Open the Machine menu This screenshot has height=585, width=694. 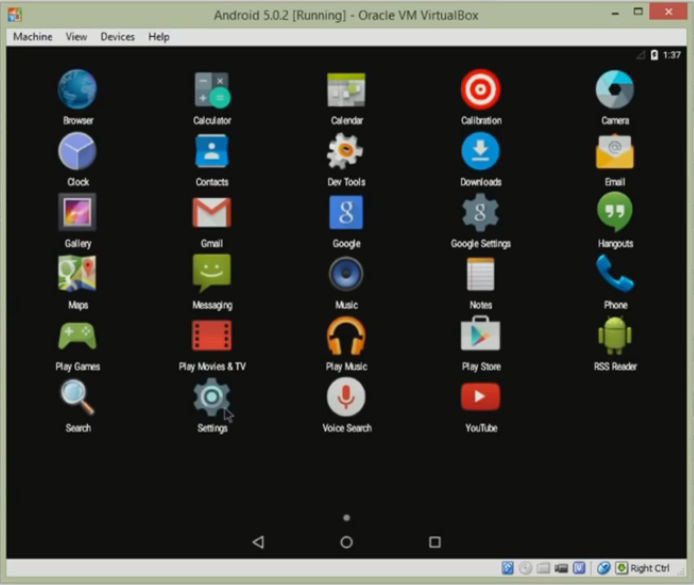coord(33,37)
